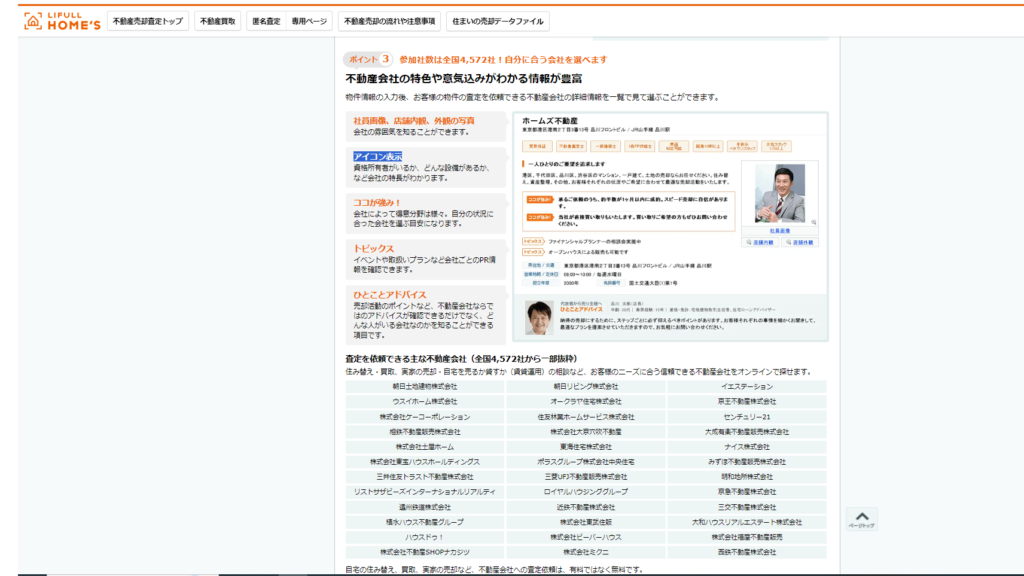Click the advisor portrait next to ひとことアドバイス
The image size is (1024, 576).
click(x=539, y=318)
